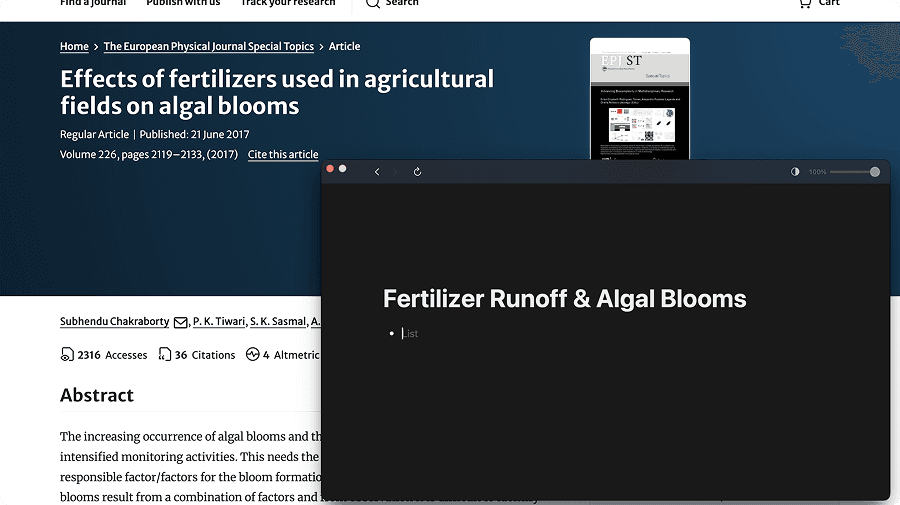The image size is (900, 505).
Task: Place cursor in the empty List bullet
Action: [410, 333]
